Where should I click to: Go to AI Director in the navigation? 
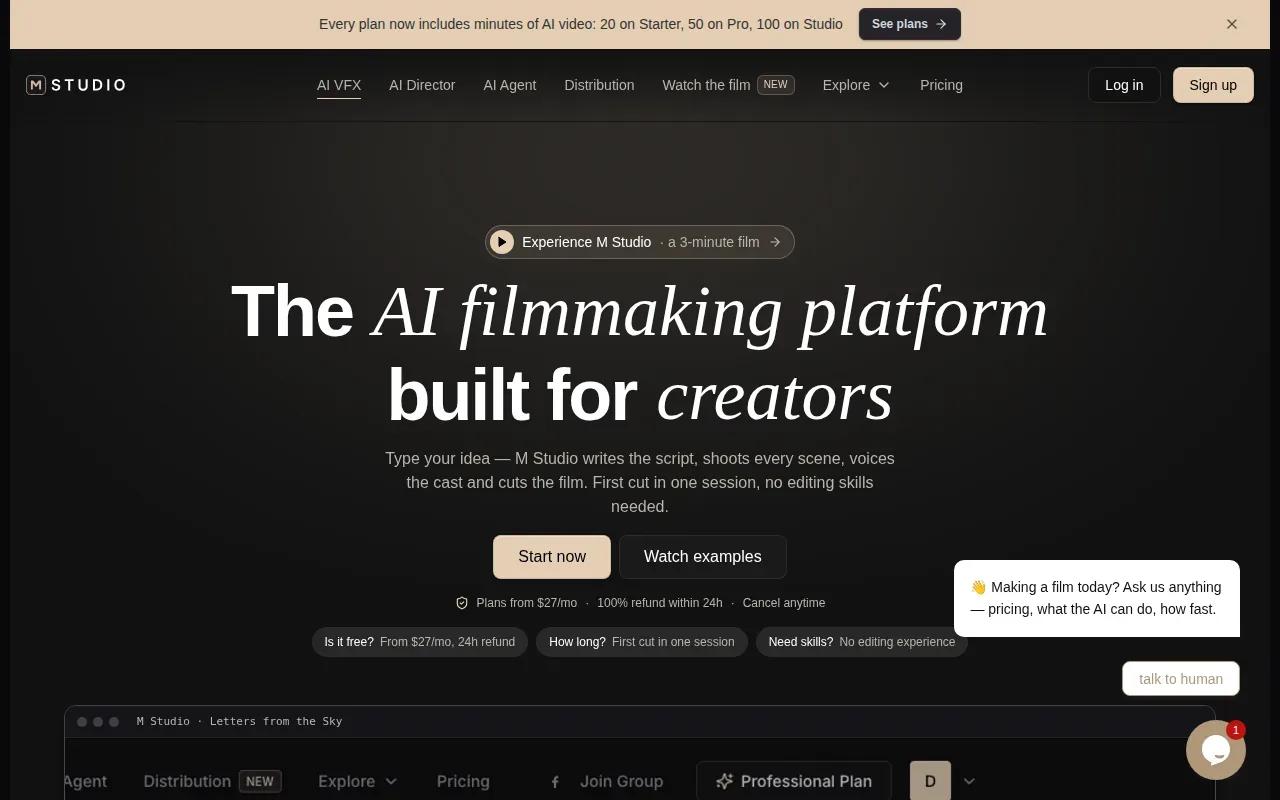point(422,85)
